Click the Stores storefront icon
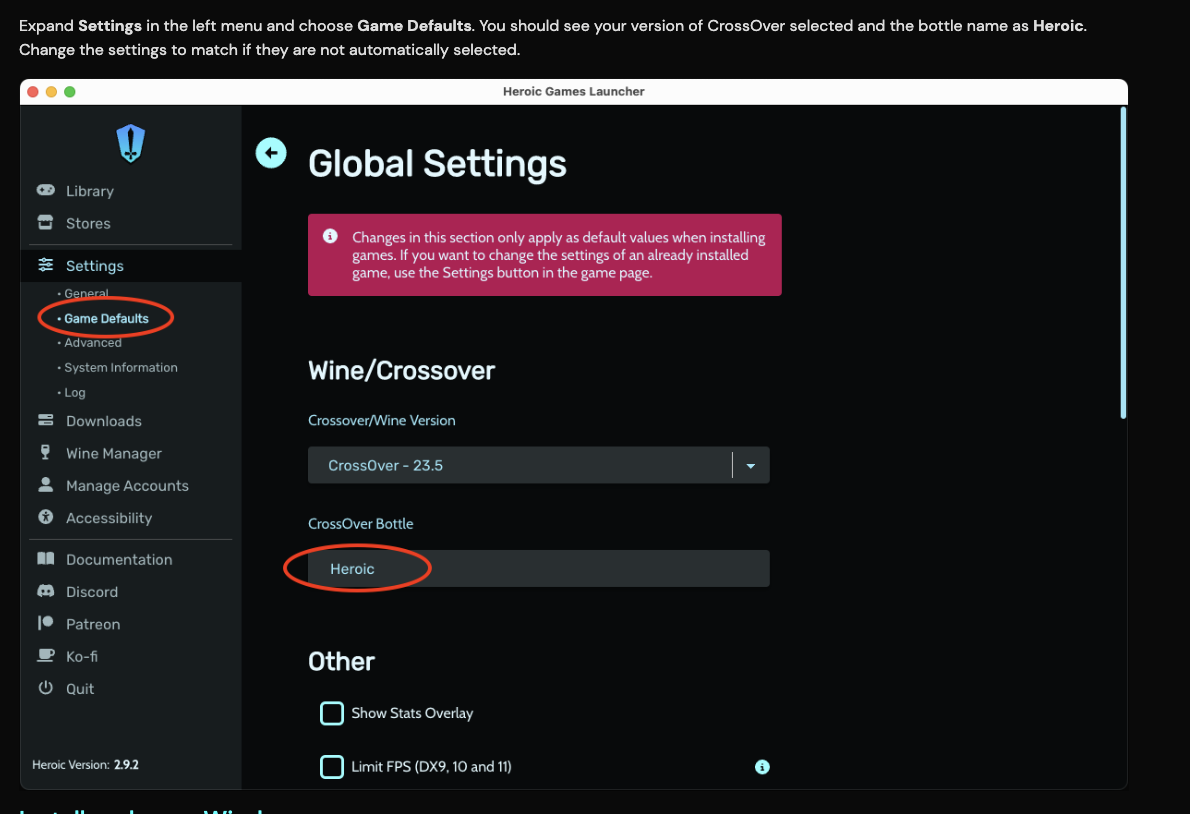Viewport: 1190px width, 814px height. coord(46,223)
